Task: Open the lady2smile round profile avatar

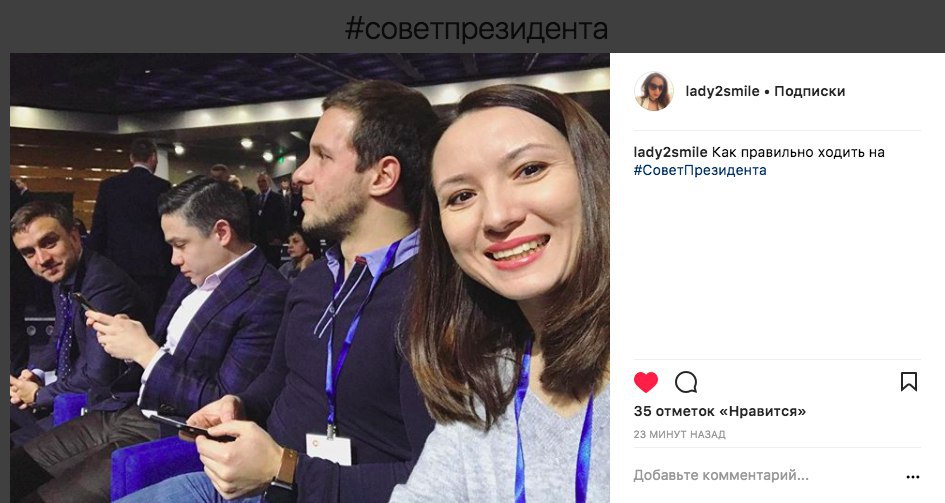Action: click(653, 92)
